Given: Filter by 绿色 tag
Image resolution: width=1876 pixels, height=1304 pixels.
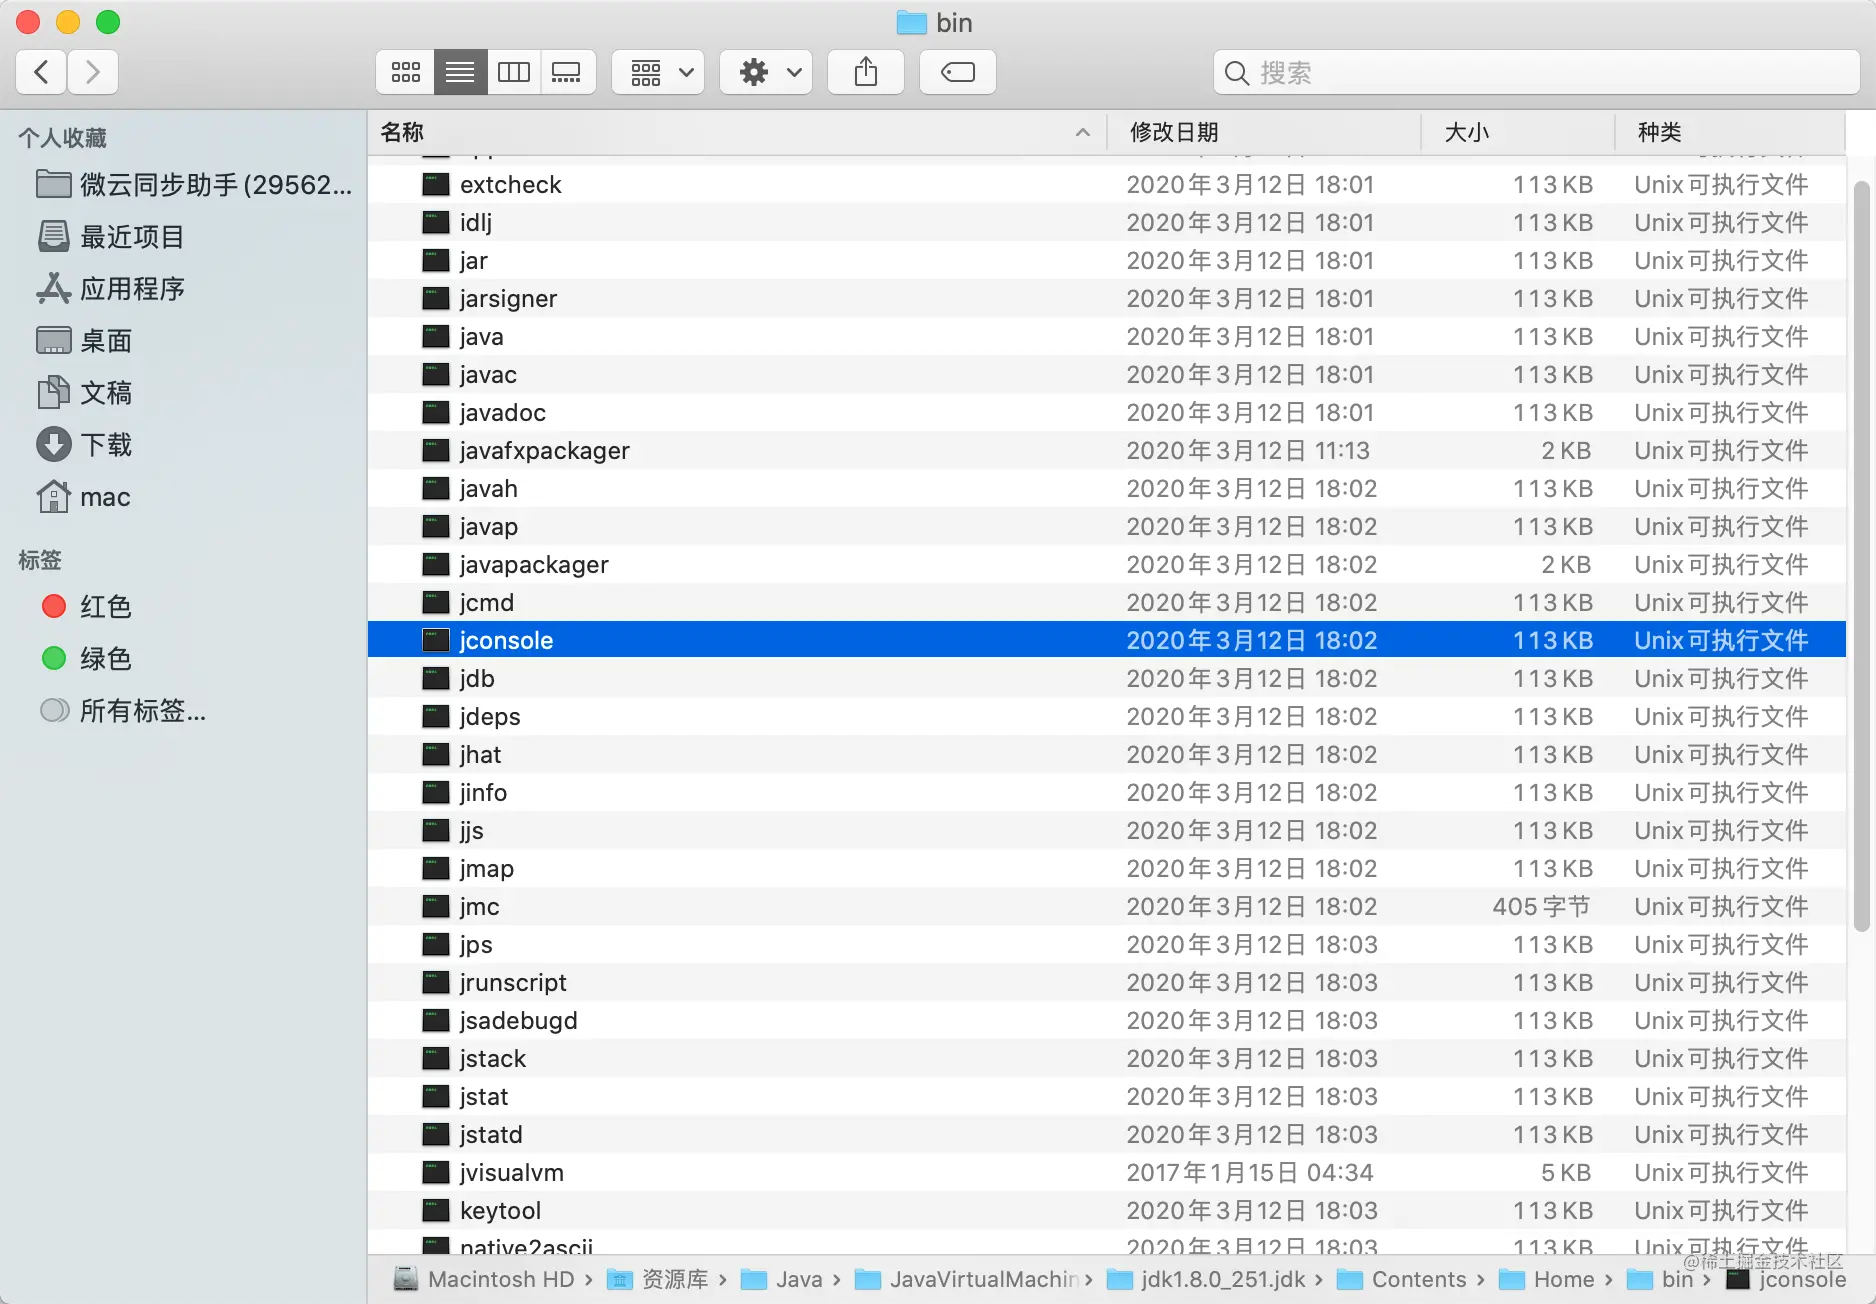Looking at the screenshot, I should [x=86, y=659].
